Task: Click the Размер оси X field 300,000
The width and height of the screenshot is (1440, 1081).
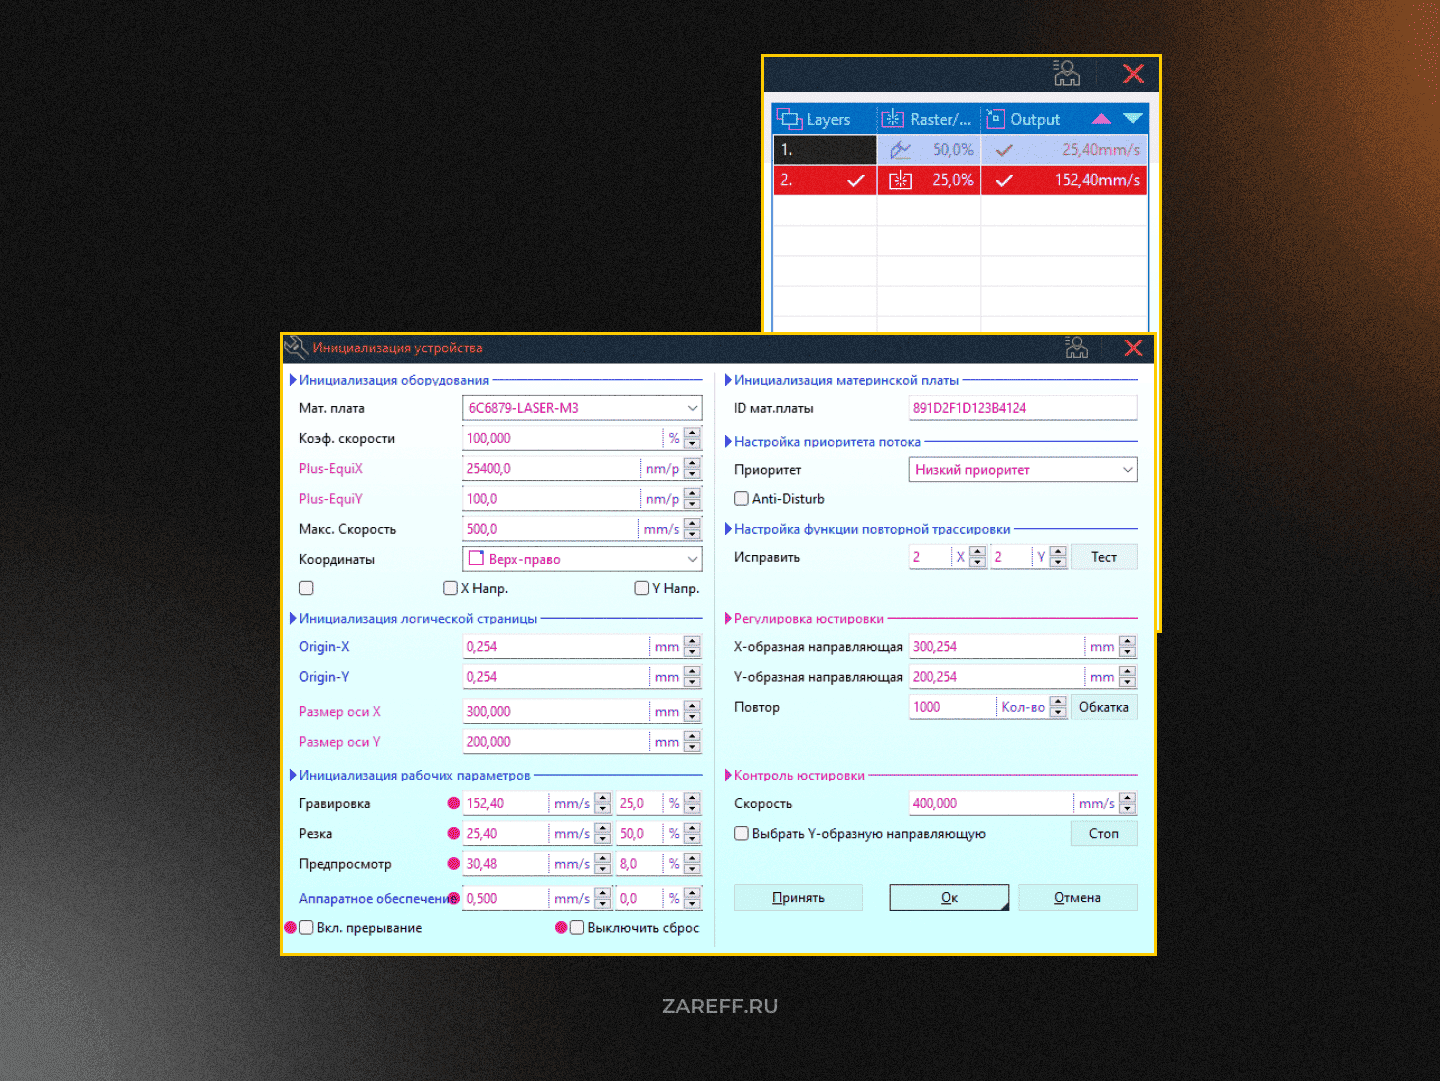Action: pos(555,712)
